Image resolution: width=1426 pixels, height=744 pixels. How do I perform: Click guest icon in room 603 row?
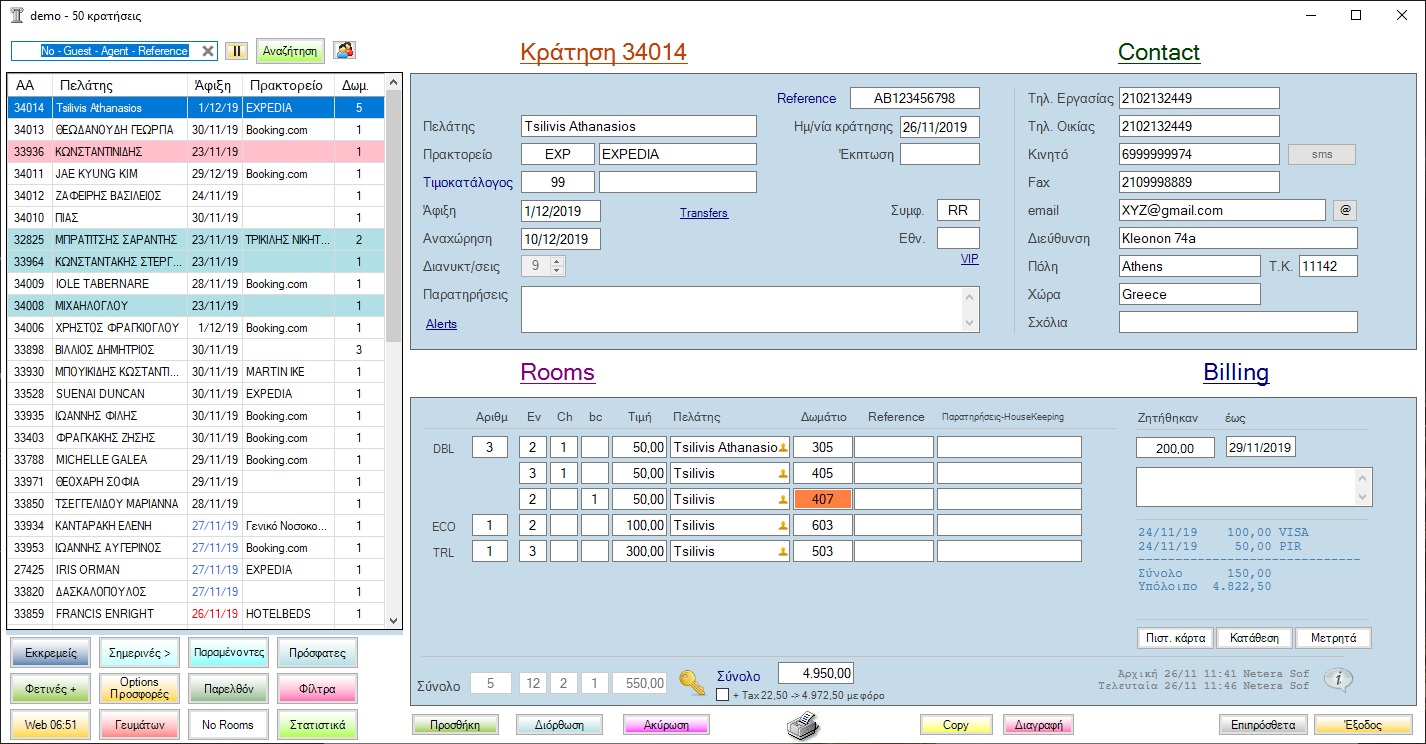tap(783, 526)
